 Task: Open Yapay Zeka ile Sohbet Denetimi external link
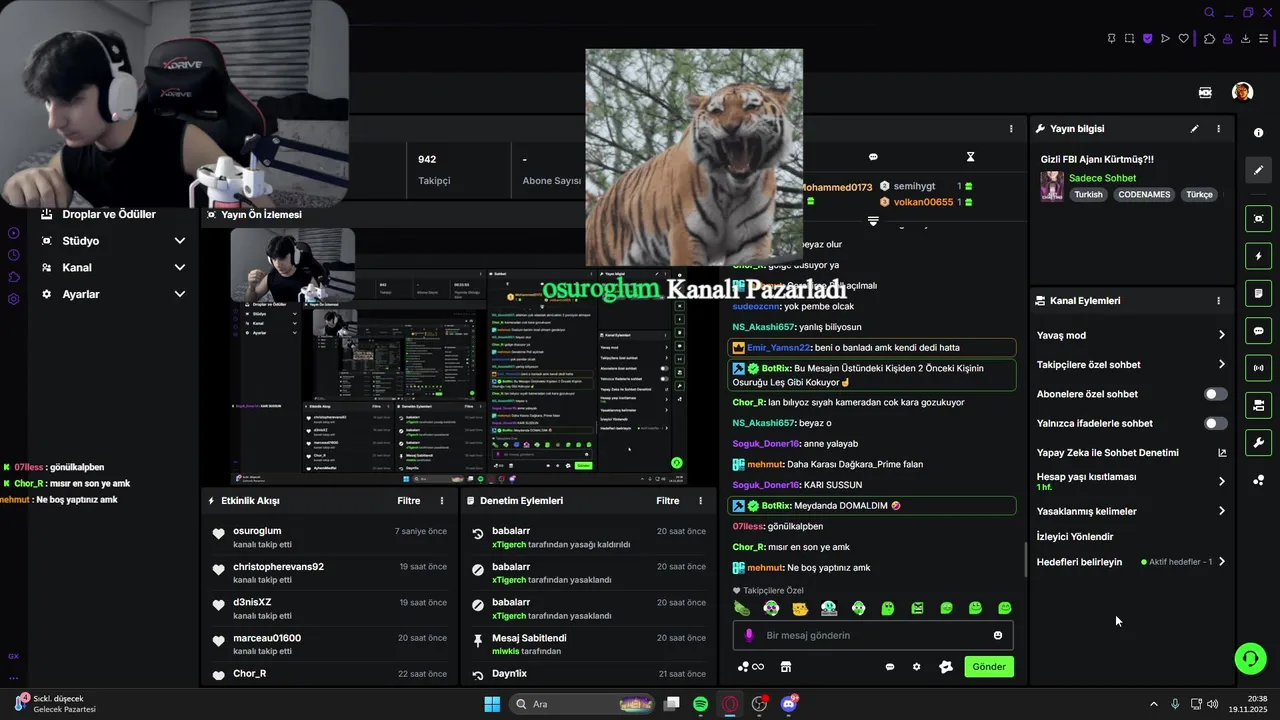[1222, 453]
